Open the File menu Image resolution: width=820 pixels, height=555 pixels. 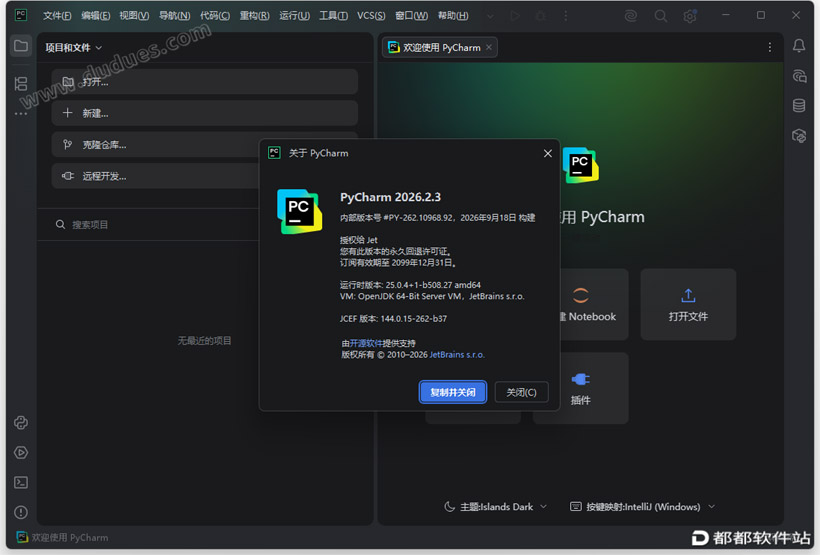click(x=57, y=16)
